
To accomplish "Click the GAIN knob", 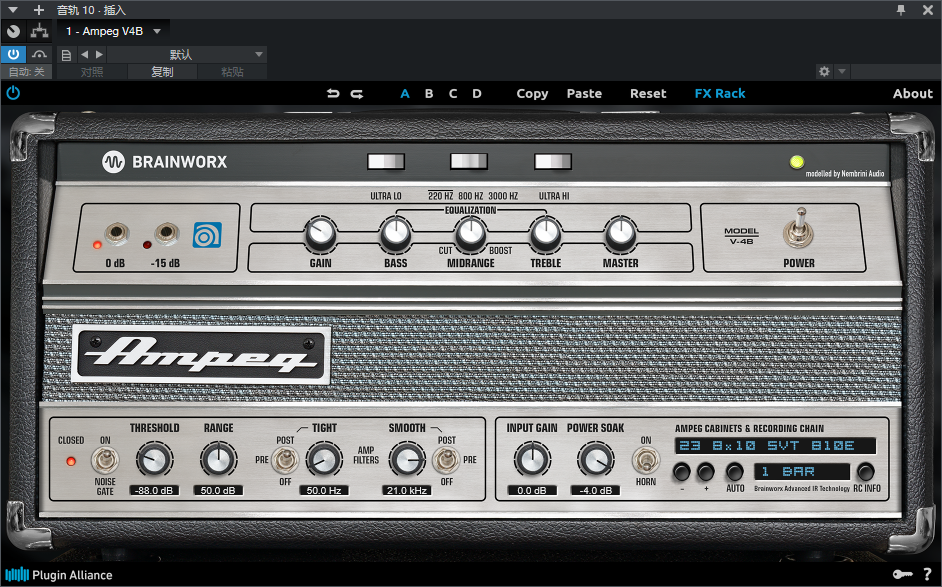I will coord(321,234).
